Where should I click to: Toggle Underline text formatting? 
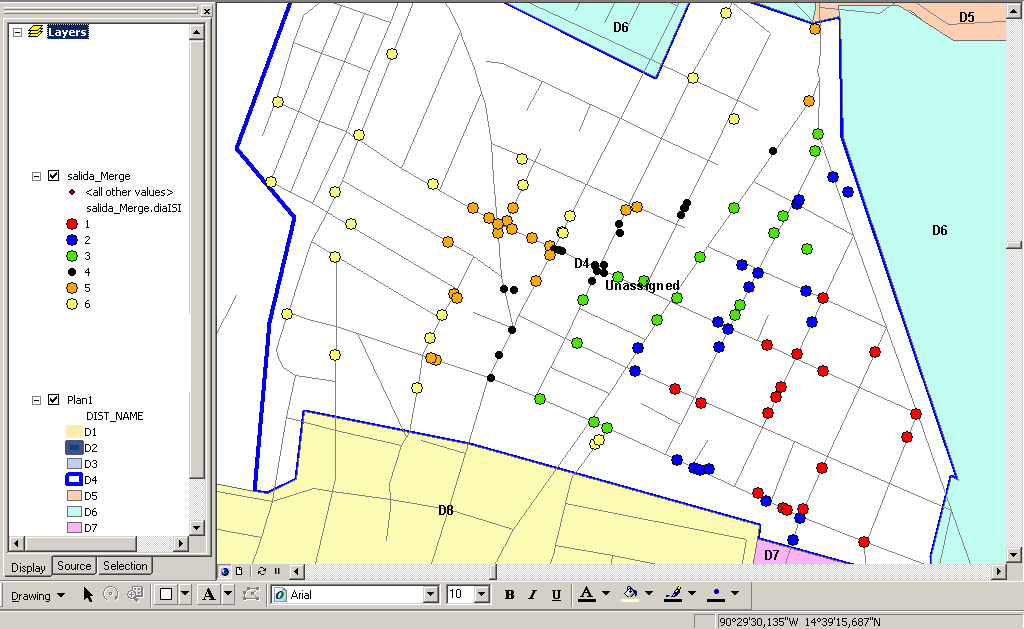click(x=556, y=594)
